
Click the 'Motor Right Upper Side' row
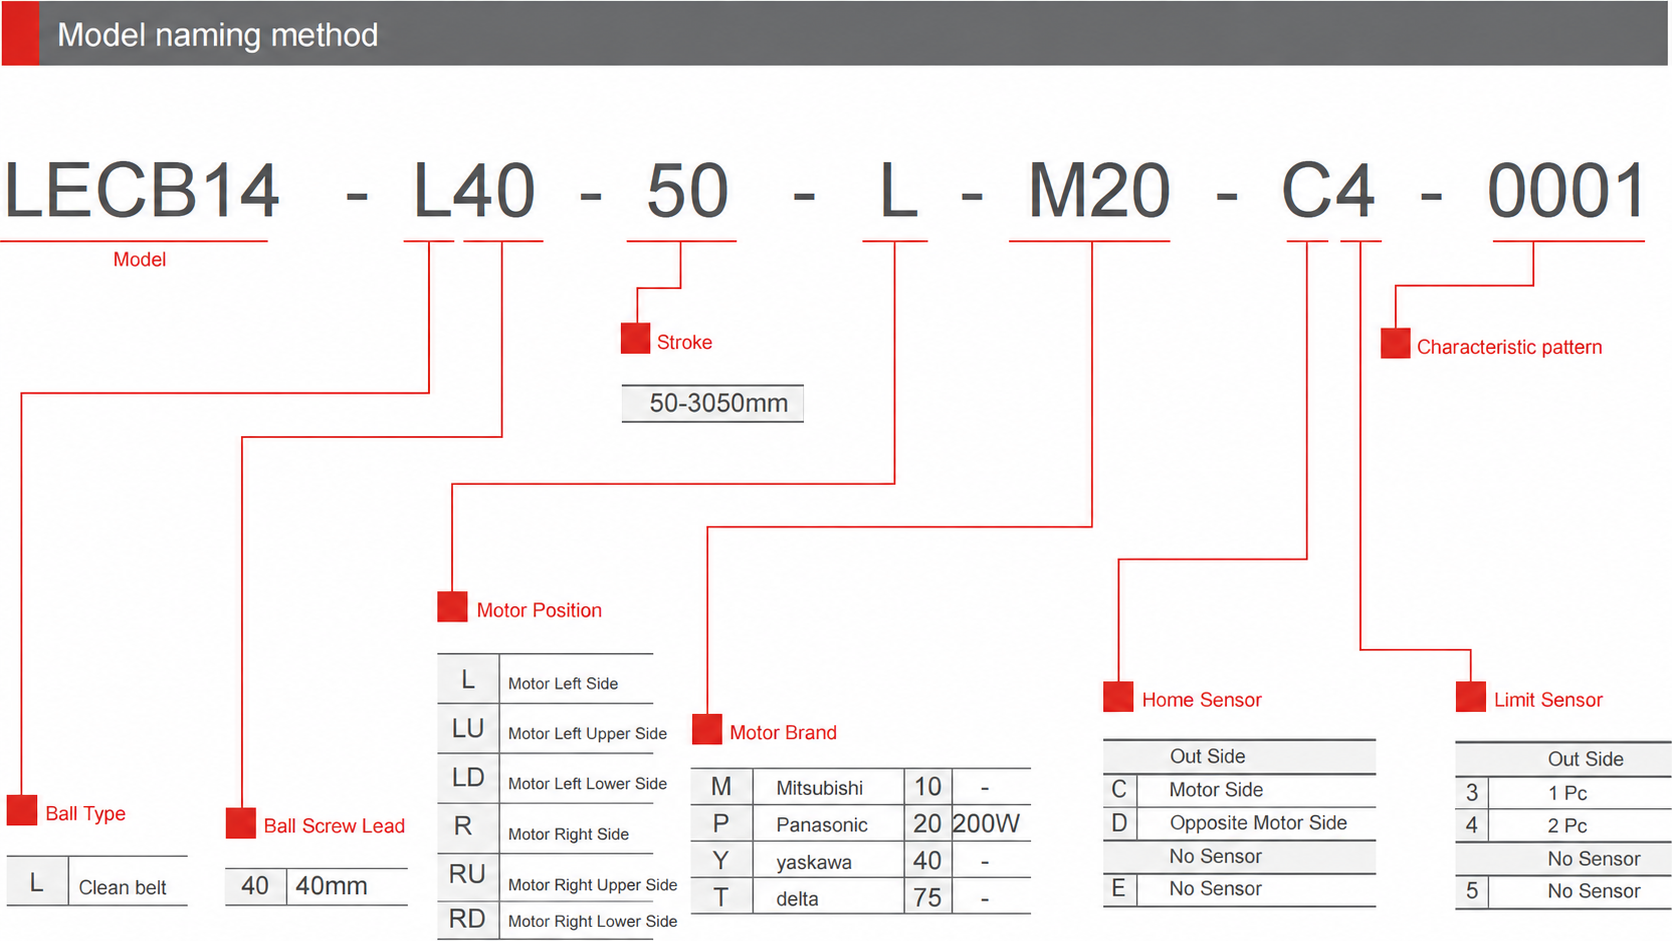pos(558,878)
